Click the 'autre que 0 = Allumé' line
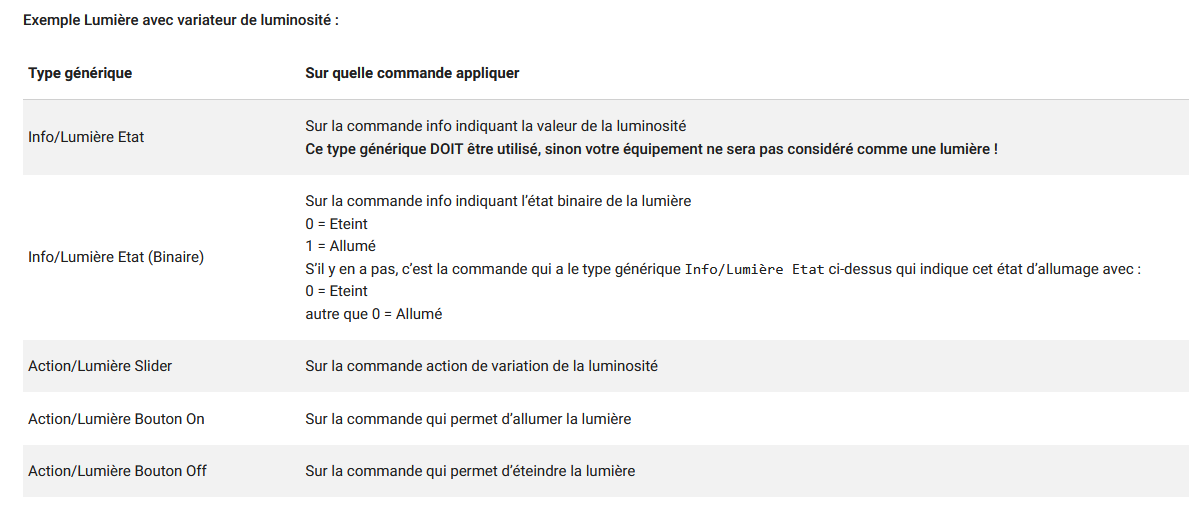The width and height of the screenshot is (1189, 506). click(x=373, y=314)
